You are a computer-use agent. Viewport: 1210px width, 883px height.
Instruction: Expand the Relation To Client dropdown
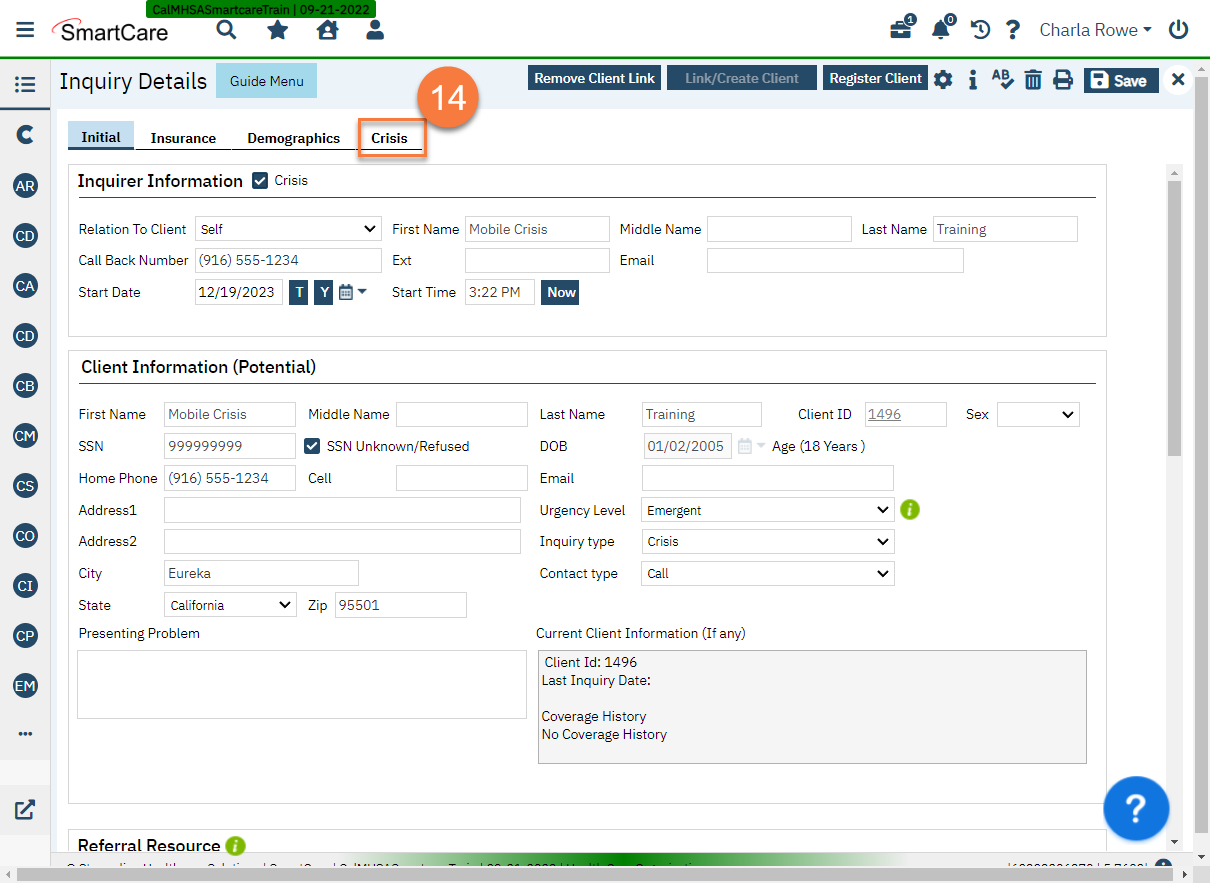[x=288, y=229]
